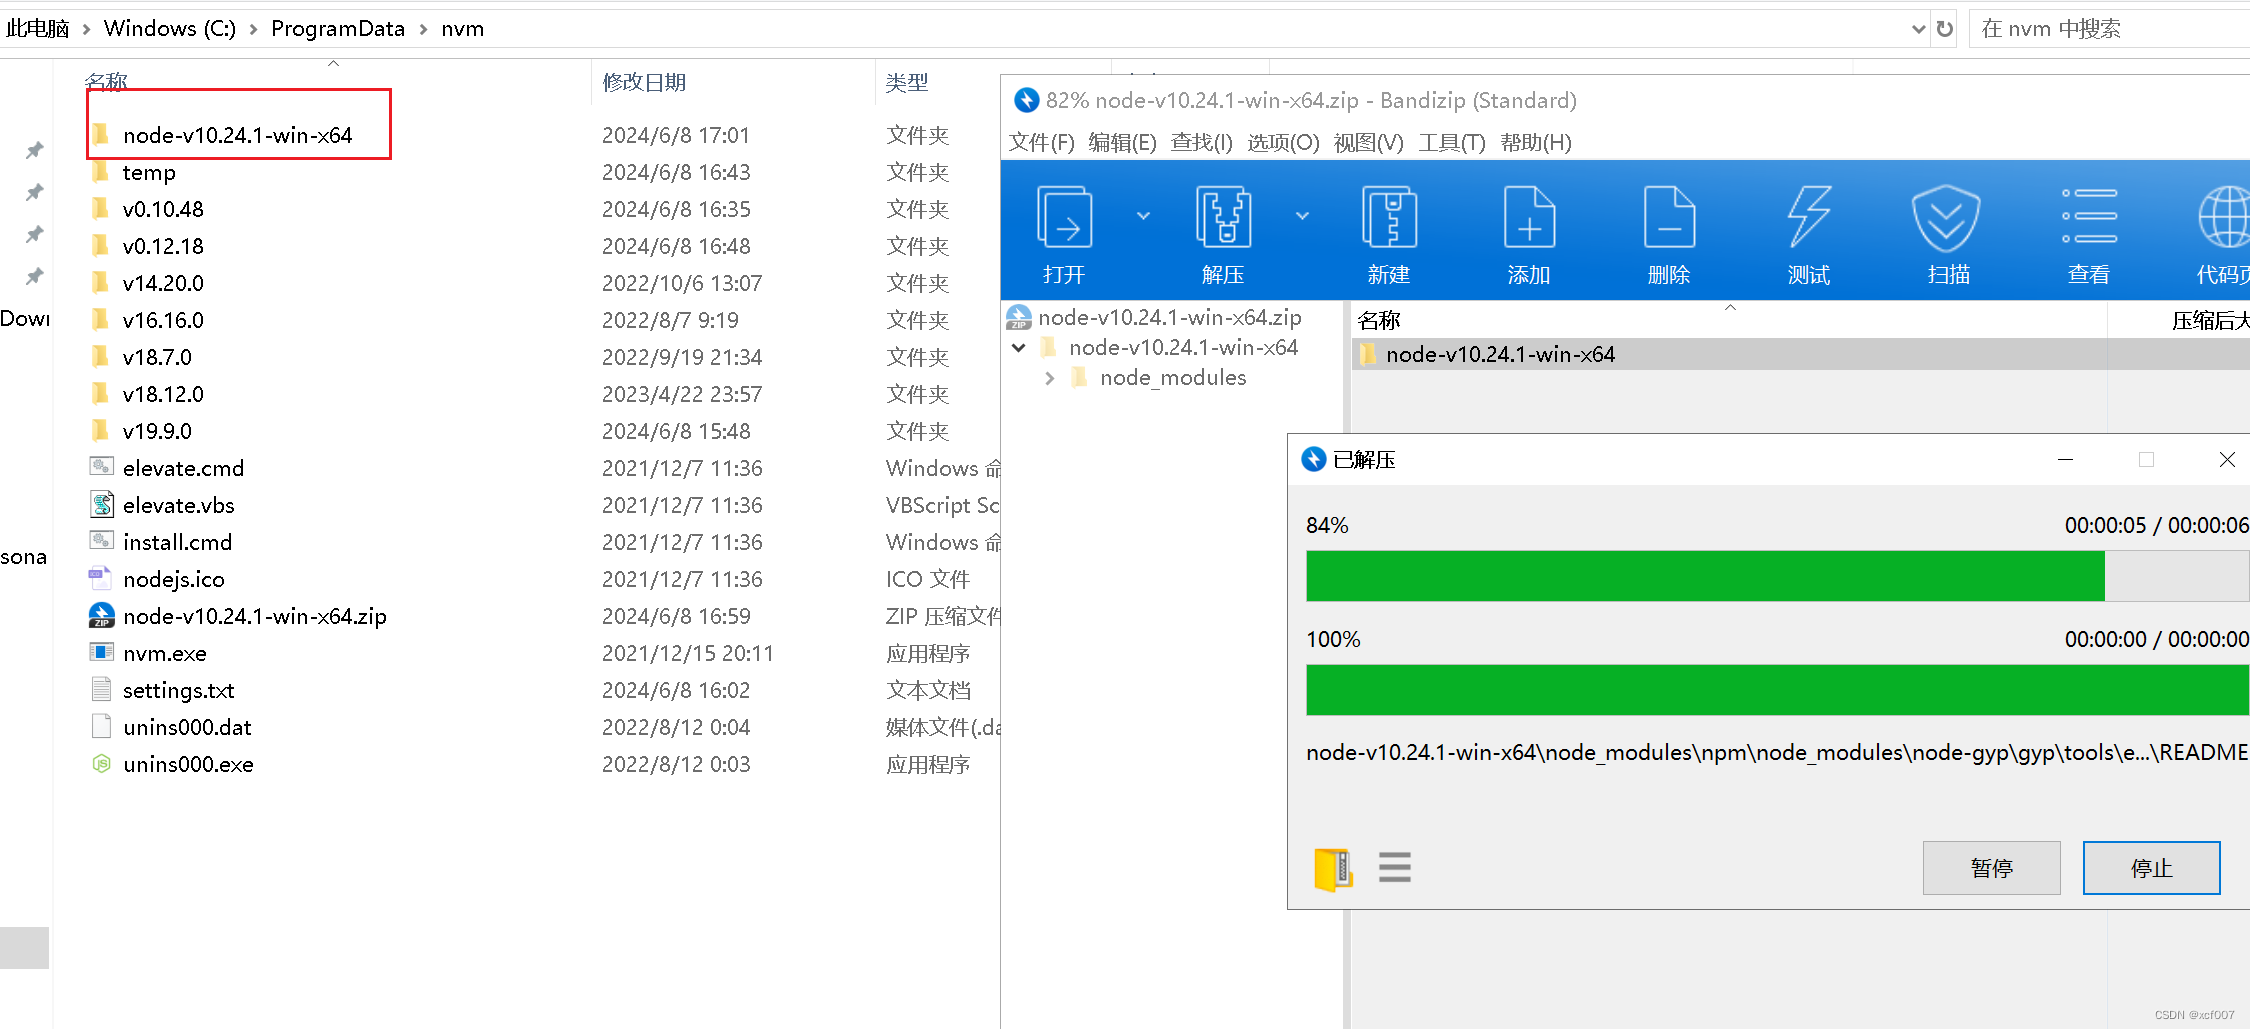Expand the node_modules folder in the archive tree
This screenshot has width=2250, height=1029.
(x=1050, y=378)
